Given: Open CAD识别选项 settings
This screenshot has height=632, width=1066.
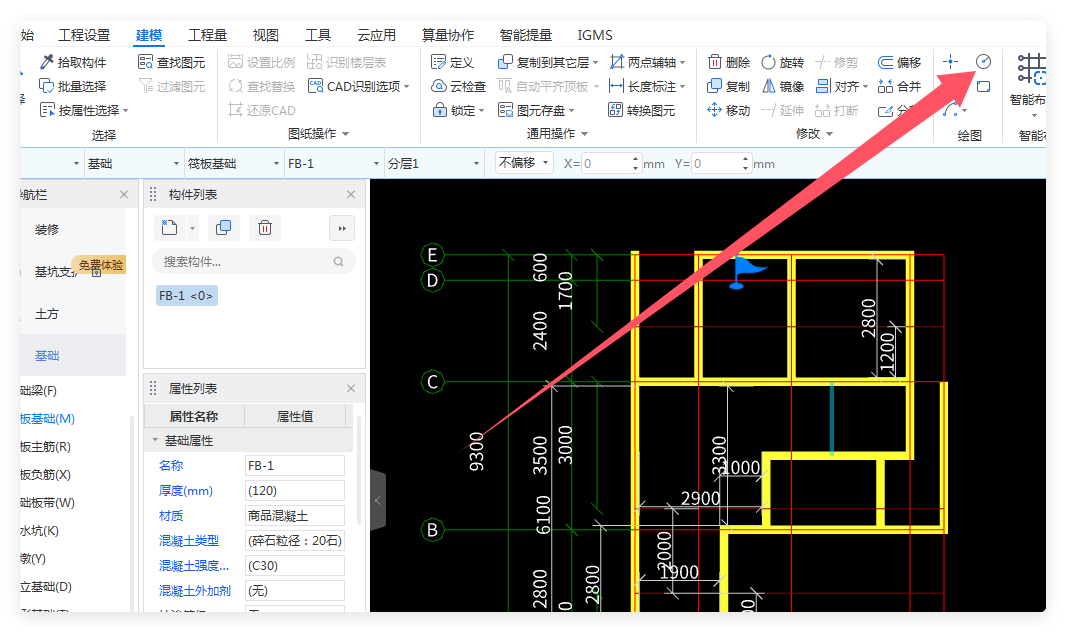Looking at the screenshot, I should (358, 86).
